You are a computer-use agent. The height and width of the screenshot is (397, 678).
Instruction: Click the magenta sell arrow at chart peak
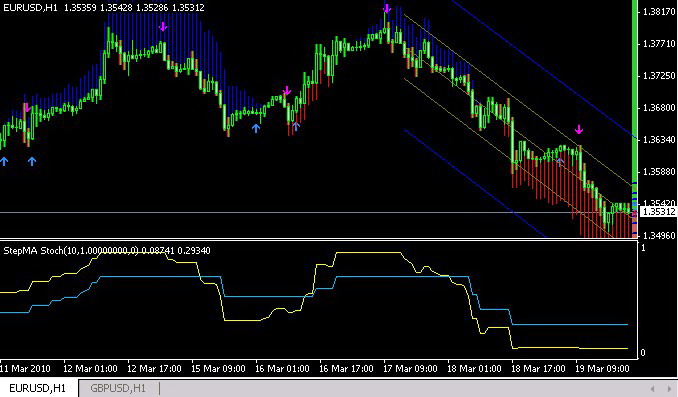point(387,8)
